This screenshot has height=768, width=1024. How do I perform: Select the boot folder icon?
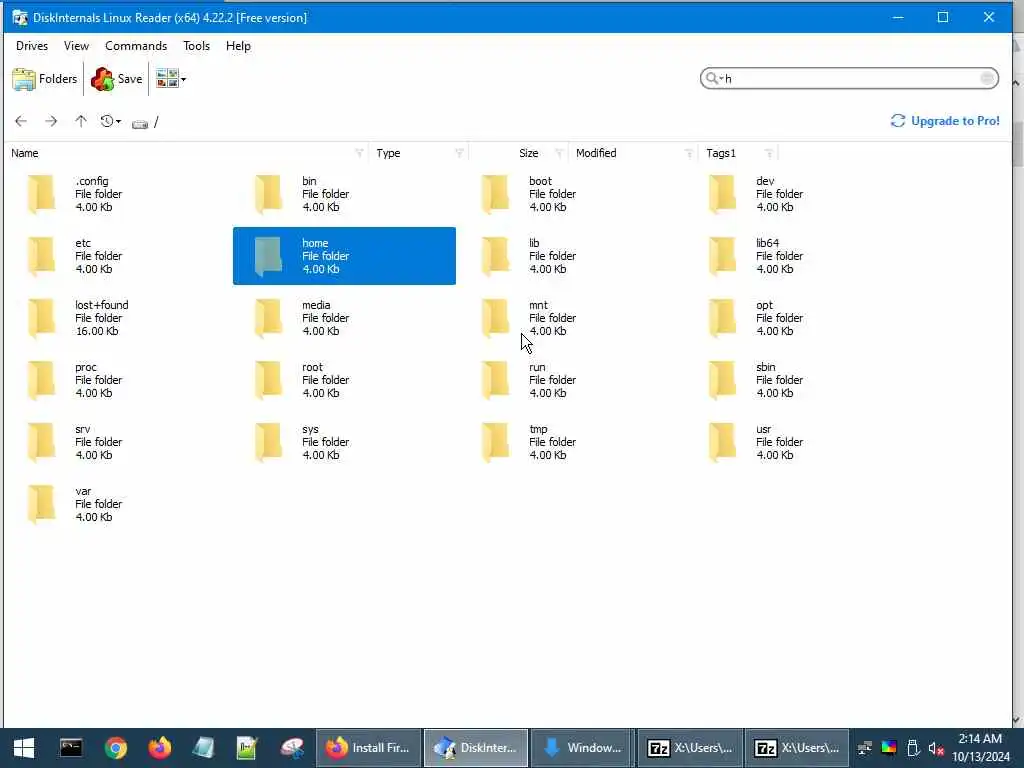(x=496, y=194)
